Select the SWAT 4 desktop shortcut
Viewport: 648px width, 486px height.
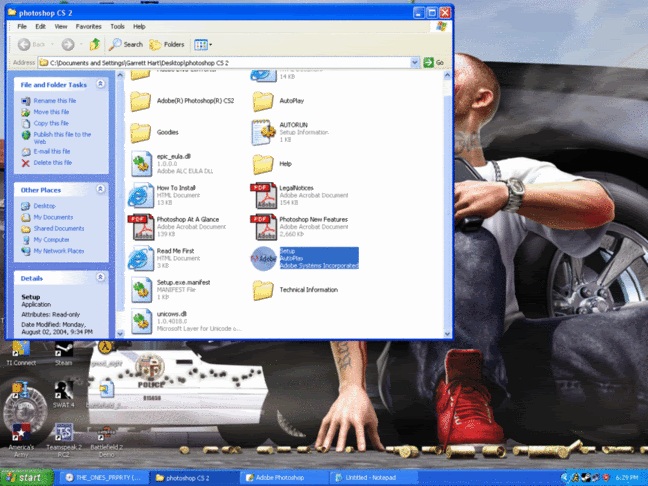[x=64, y=395]
